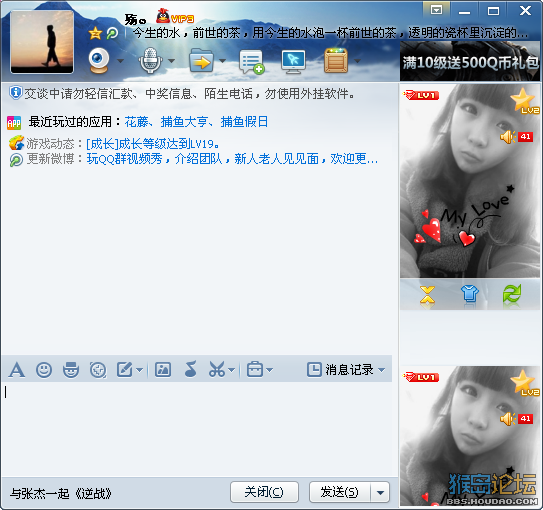
Task: Expand the handwriting input dropdown arrow
Action: click(139, 370)
